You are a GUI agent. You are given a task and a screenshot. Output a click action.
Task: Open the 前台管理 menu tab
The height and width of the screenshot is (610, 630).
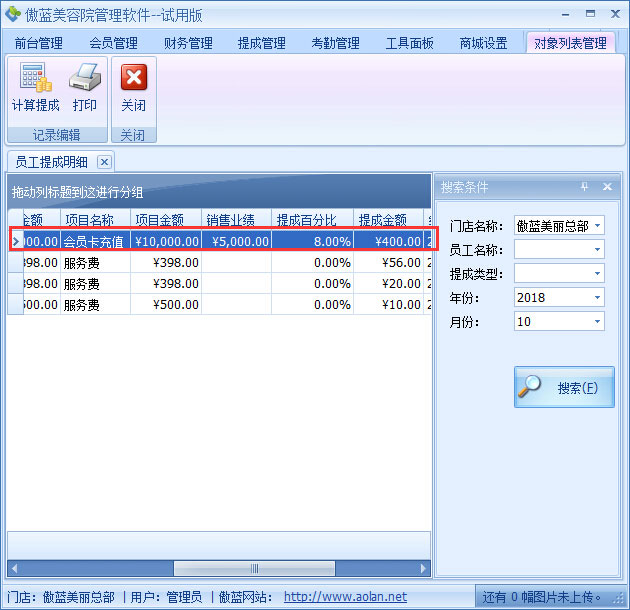tap(39, 43)
